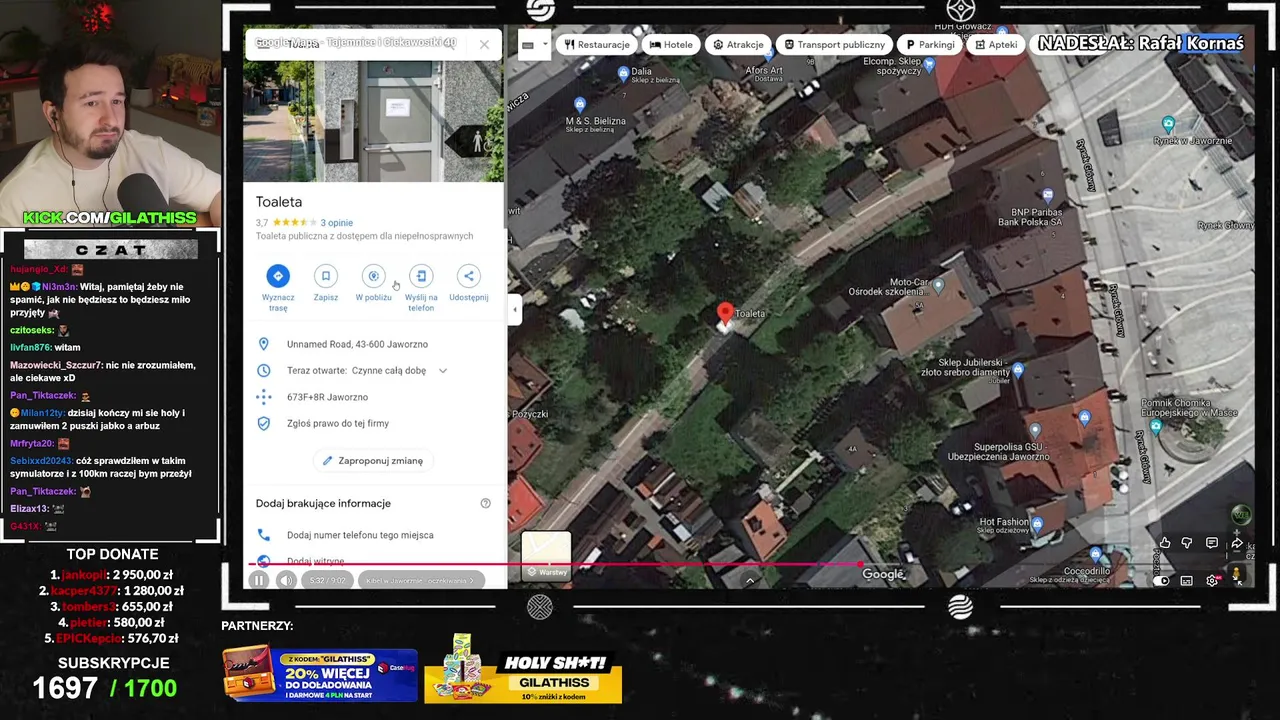Click the video share arrow icon
1280x720 pixels.
click(1237, 543)
